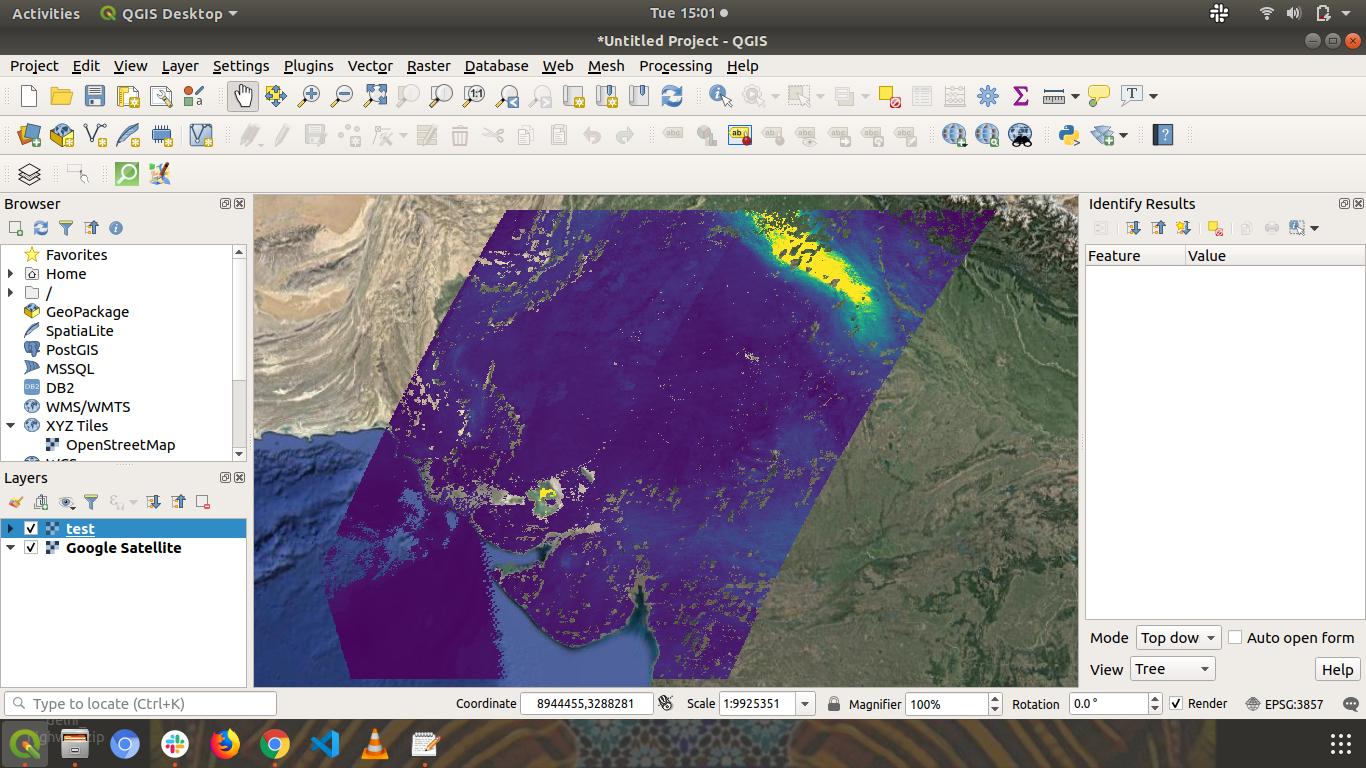
Task: Toggle visibility of Google Satellite layer
Action: click(31, 547)
